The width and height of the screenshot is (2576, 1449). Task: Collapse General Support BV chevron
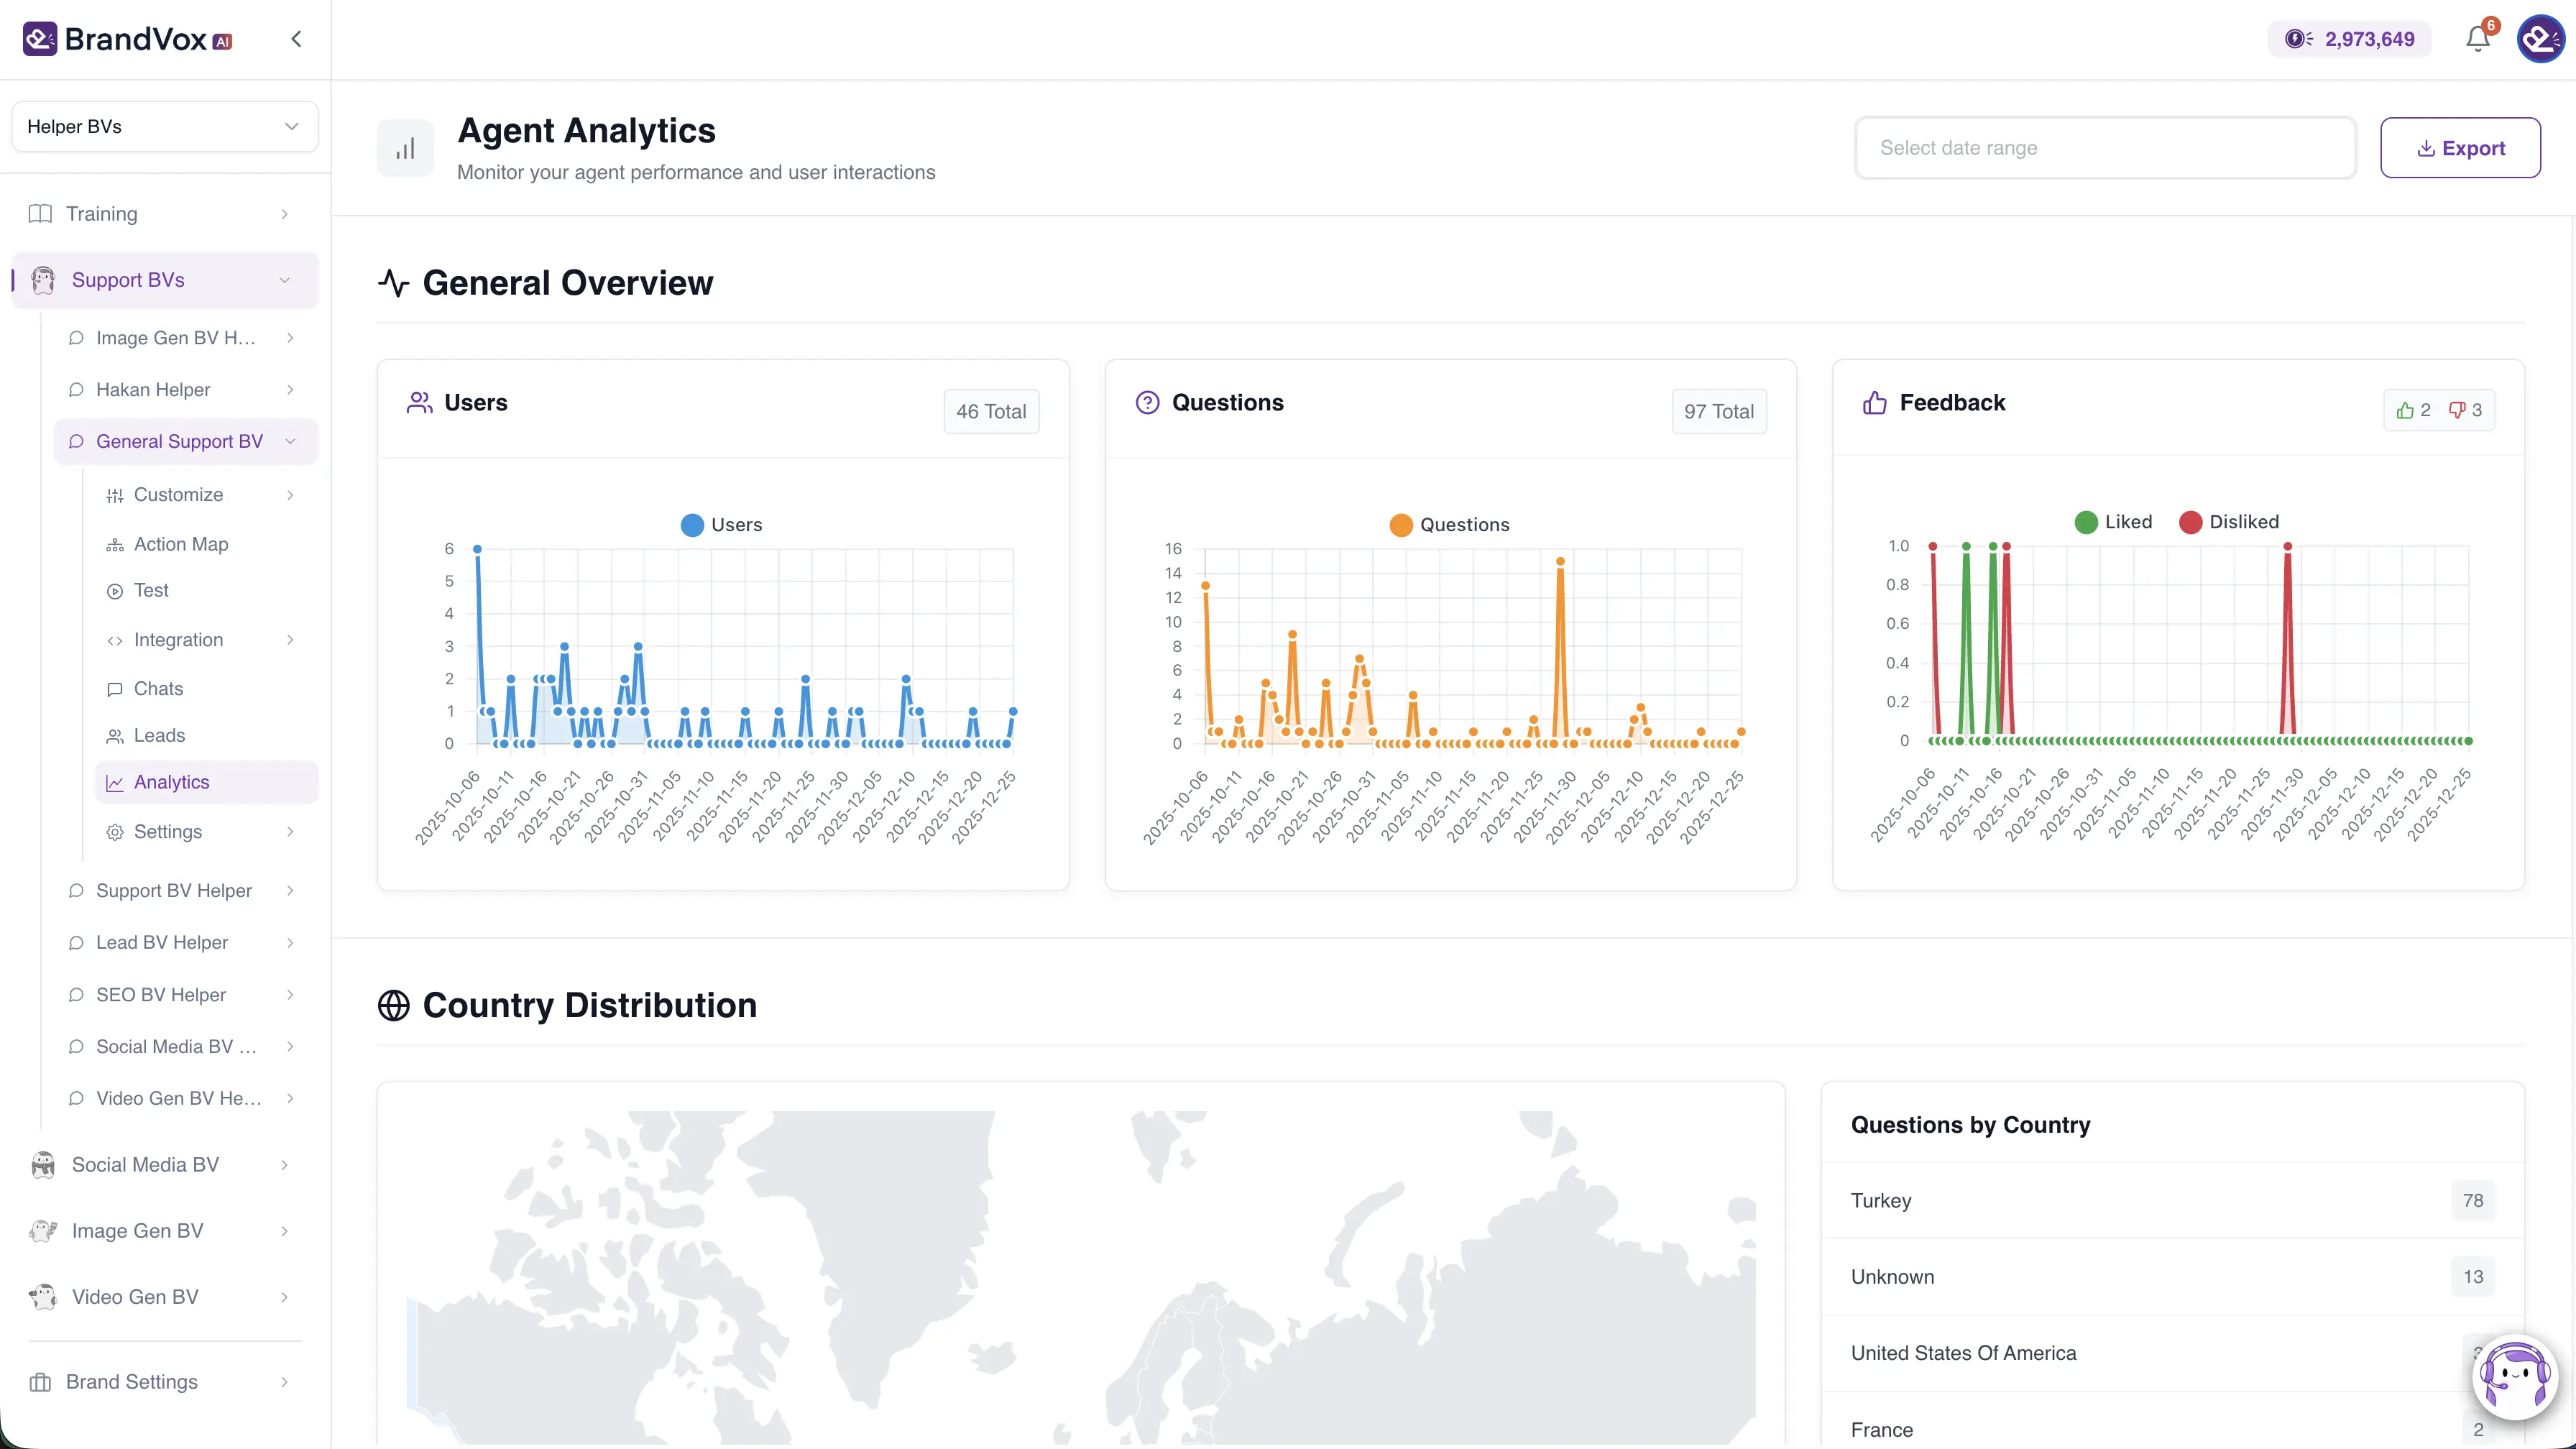pos(290,442)
